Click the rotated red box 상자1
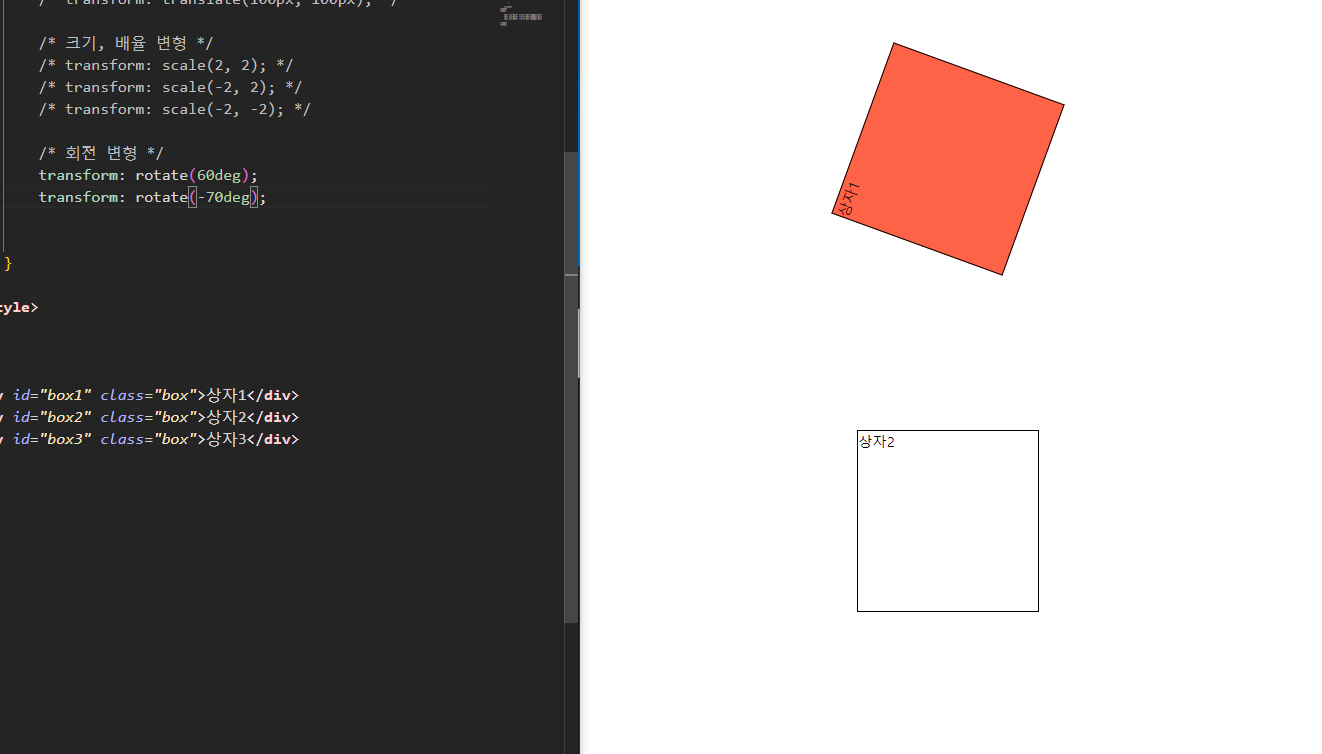The height and width of the screenshot is (754, 1322). 948,158
